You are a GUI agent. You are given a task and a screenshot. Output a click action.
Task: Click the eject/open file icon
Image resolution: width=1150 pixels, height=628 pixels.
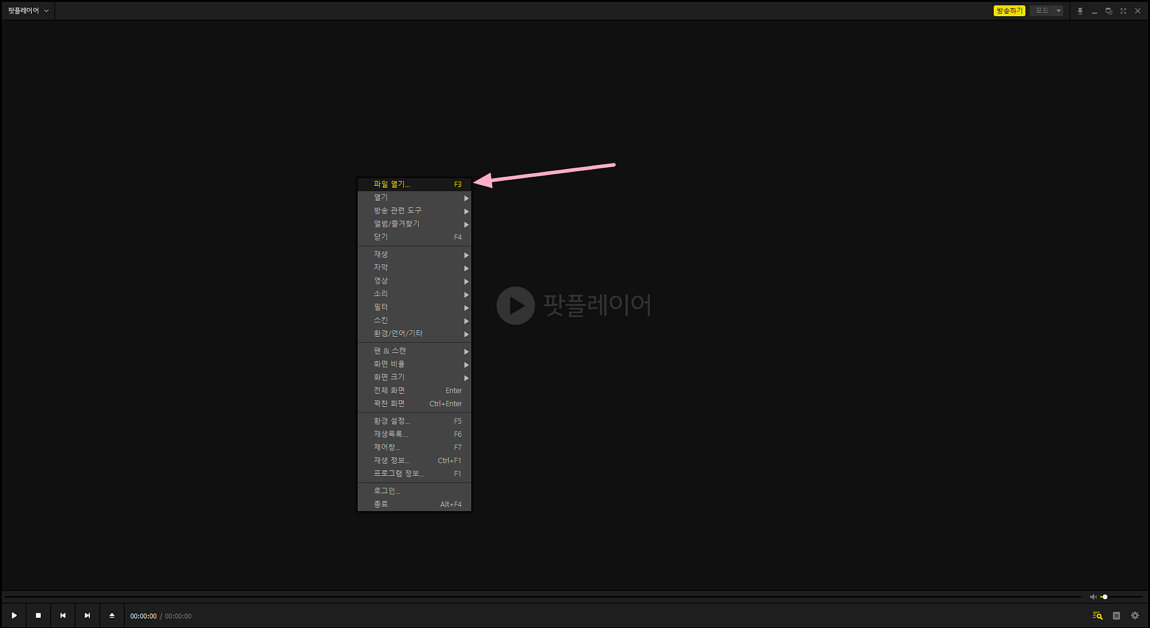(112, 616)
